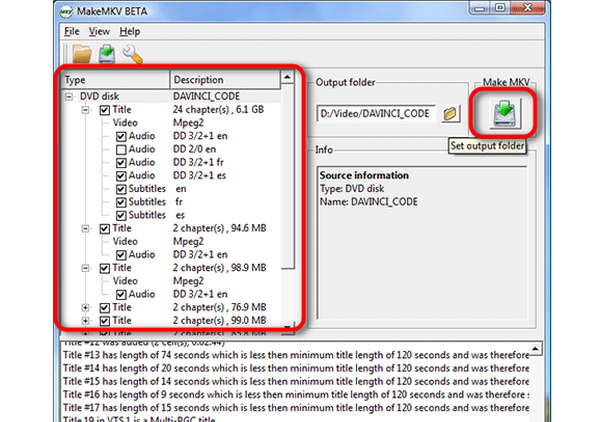Expand the 76.9 MB title node
Image resolution: width=600 pixels, height=422 pixels.
pyautogui.click(x=85, y=308)
